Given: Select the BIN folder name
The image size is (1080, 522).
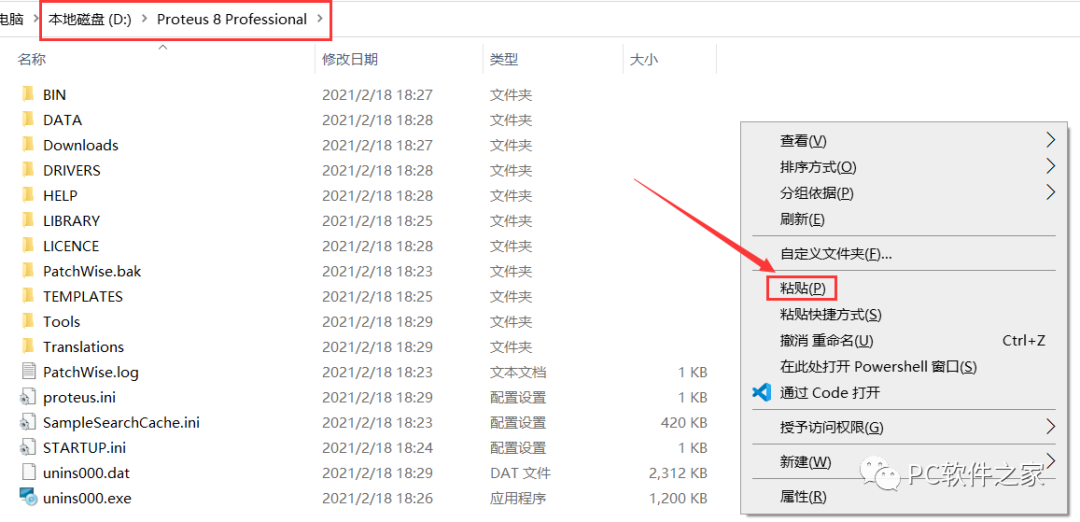Looking at the screenshot, I should (54, 94).
